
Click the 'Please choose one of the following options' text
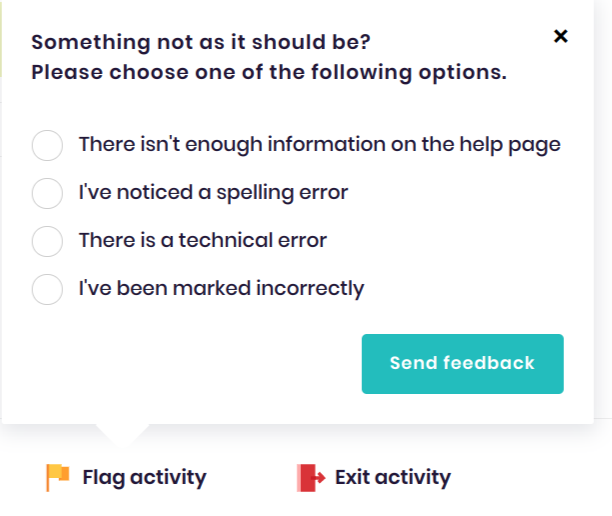click(269, 73)
